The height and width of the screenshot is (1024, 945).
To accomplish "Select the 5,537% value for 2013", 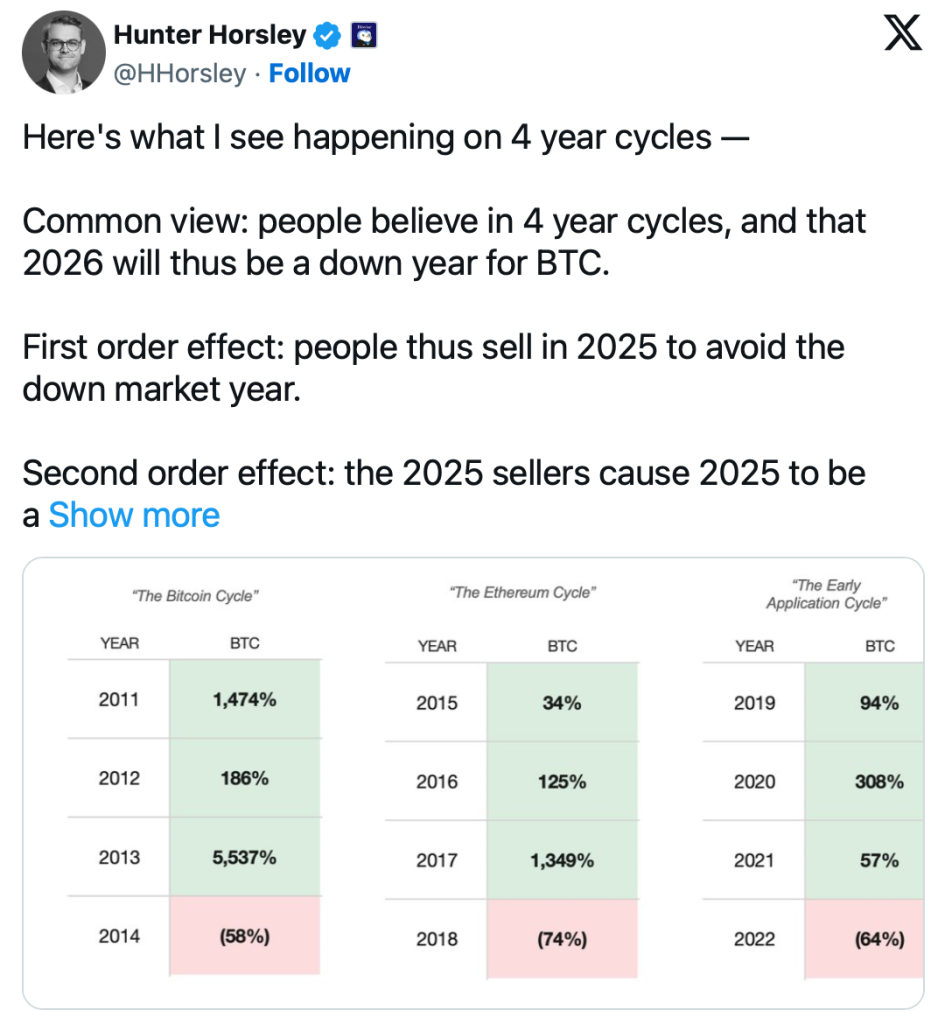I will pos(244,858).
